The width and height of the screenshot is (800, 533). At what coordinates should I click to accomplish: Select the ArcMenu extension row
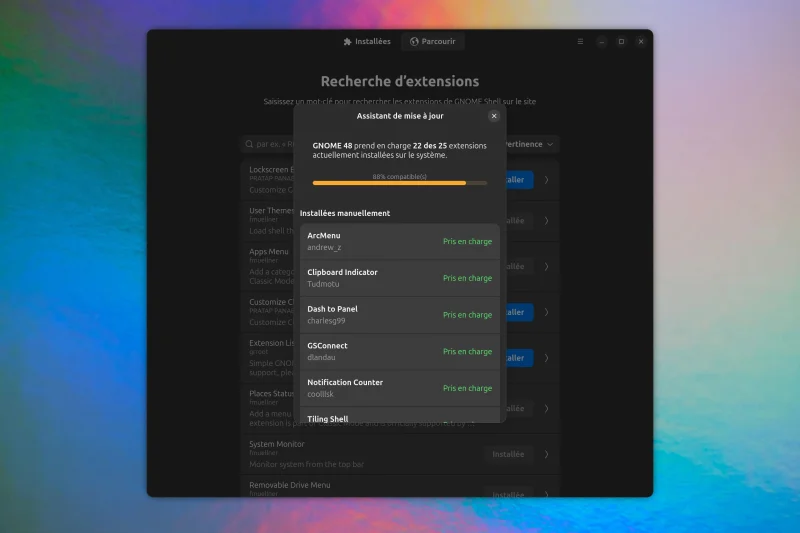tap(399, 241)
